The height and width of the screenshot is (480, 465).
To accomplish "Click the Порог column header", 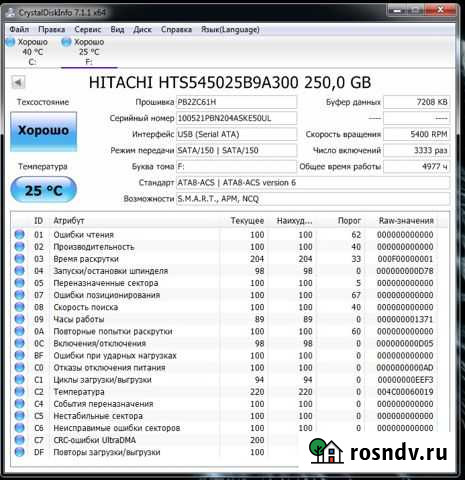I will pyautogui.click(x=349, y=221).
